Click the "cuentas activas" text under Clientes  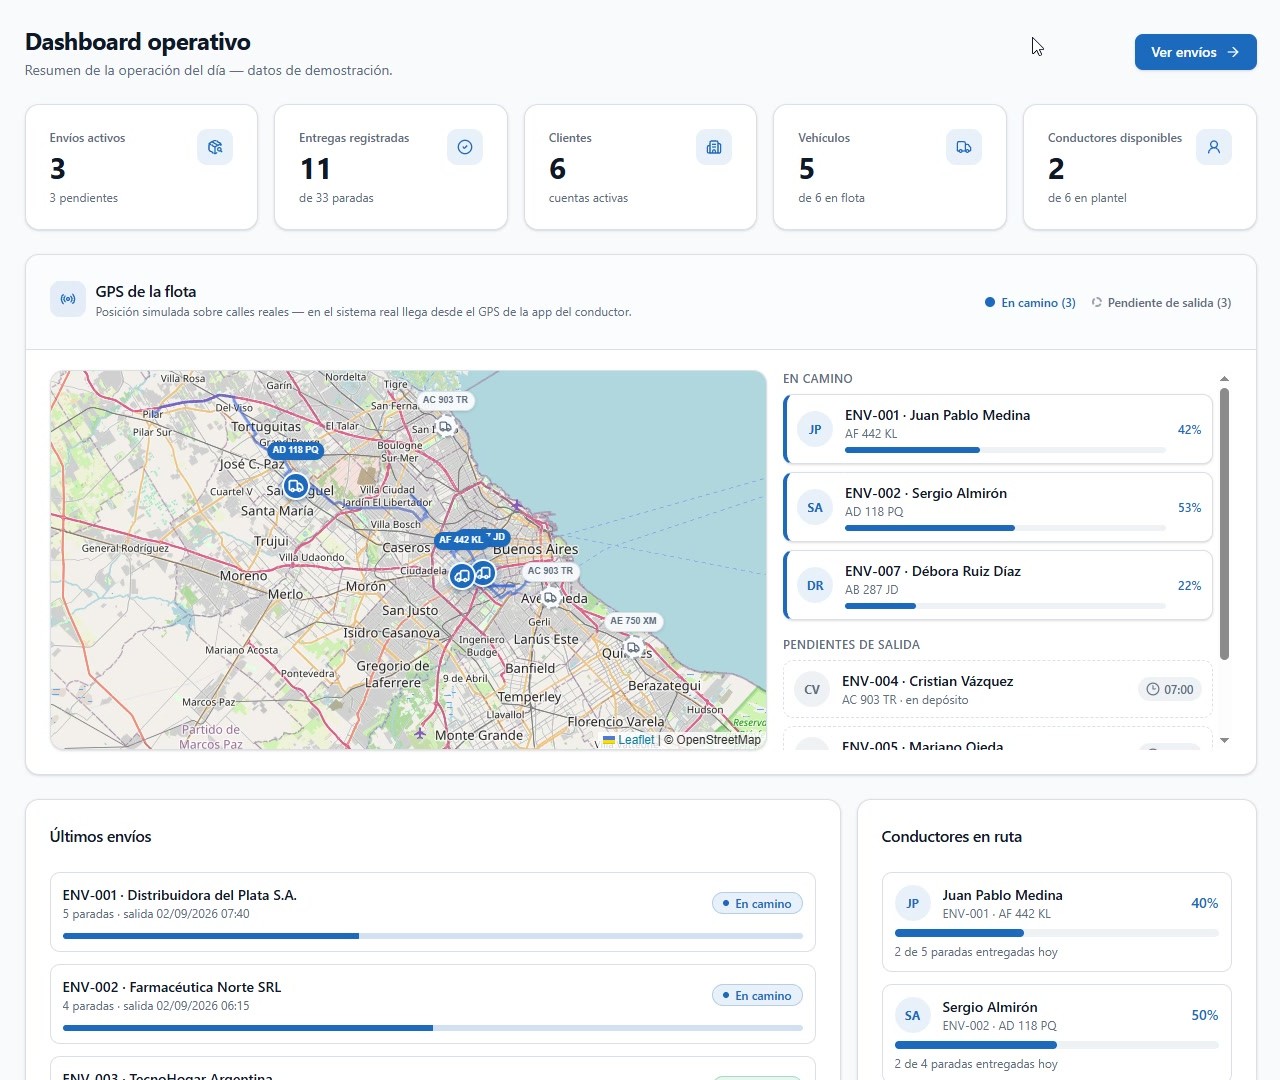588,198
